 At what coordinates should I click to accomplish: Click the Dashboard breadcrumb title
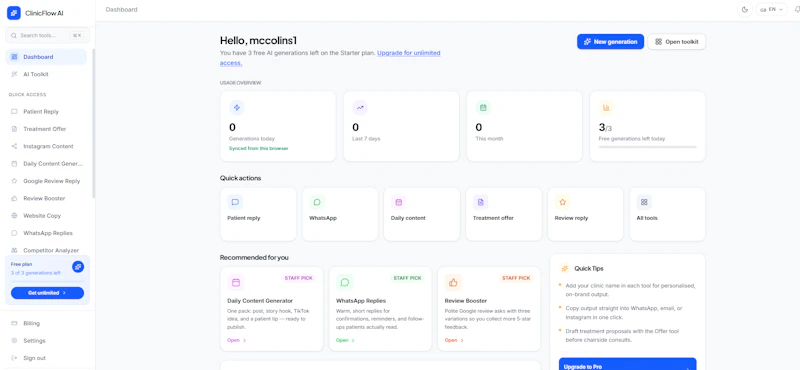pos(121,10)
